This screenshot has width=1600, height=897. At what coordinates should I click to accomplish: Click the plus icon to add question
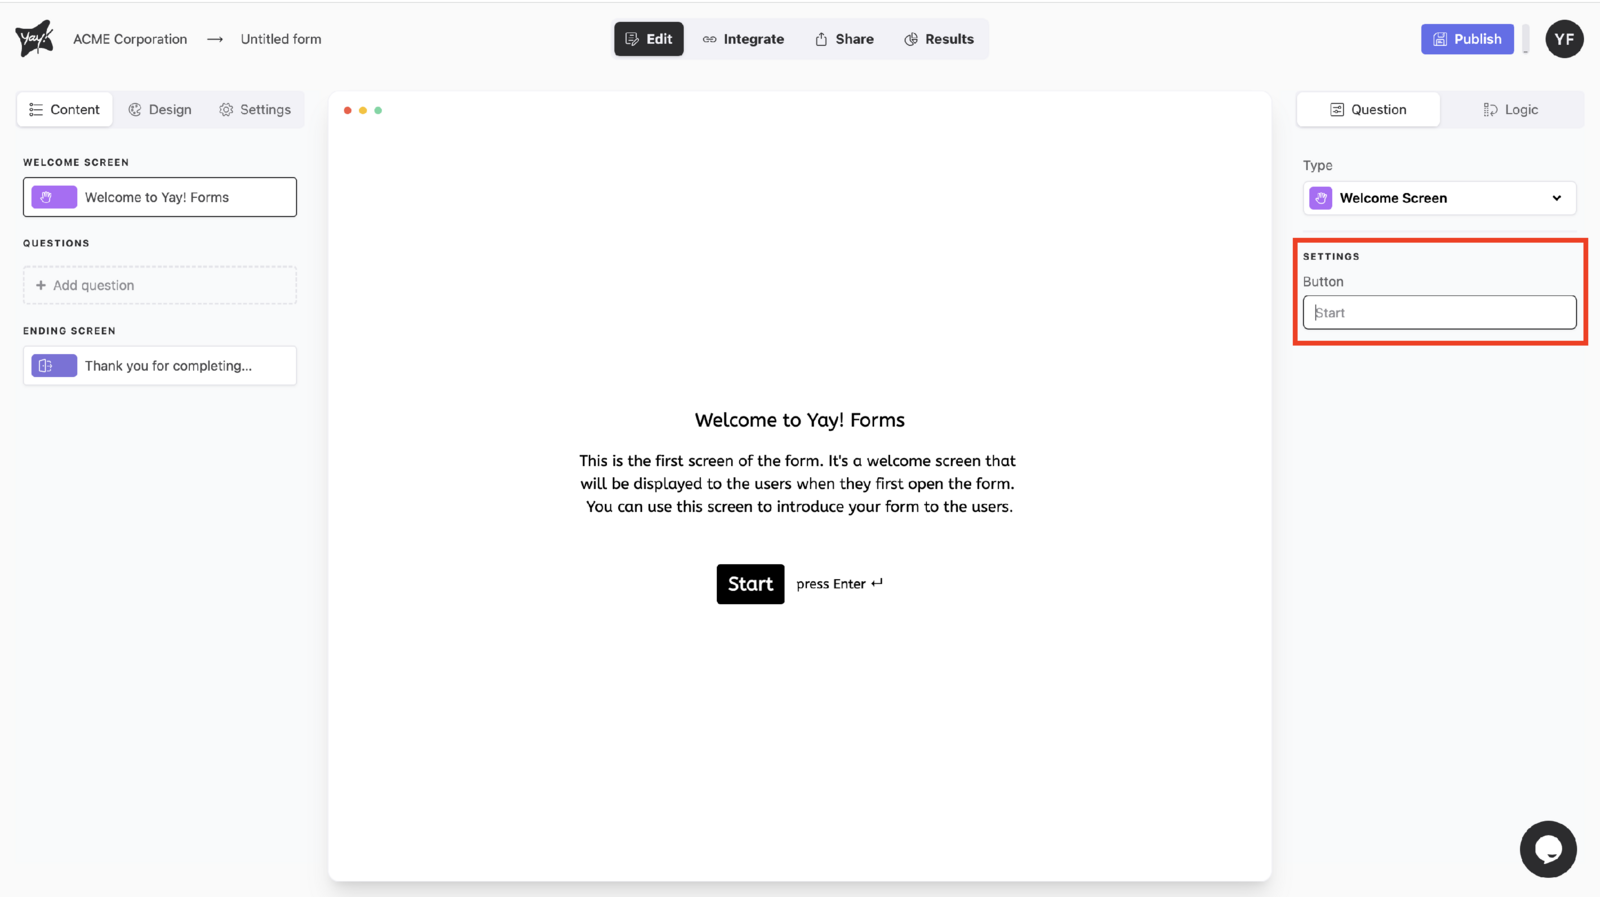point(41,286)
